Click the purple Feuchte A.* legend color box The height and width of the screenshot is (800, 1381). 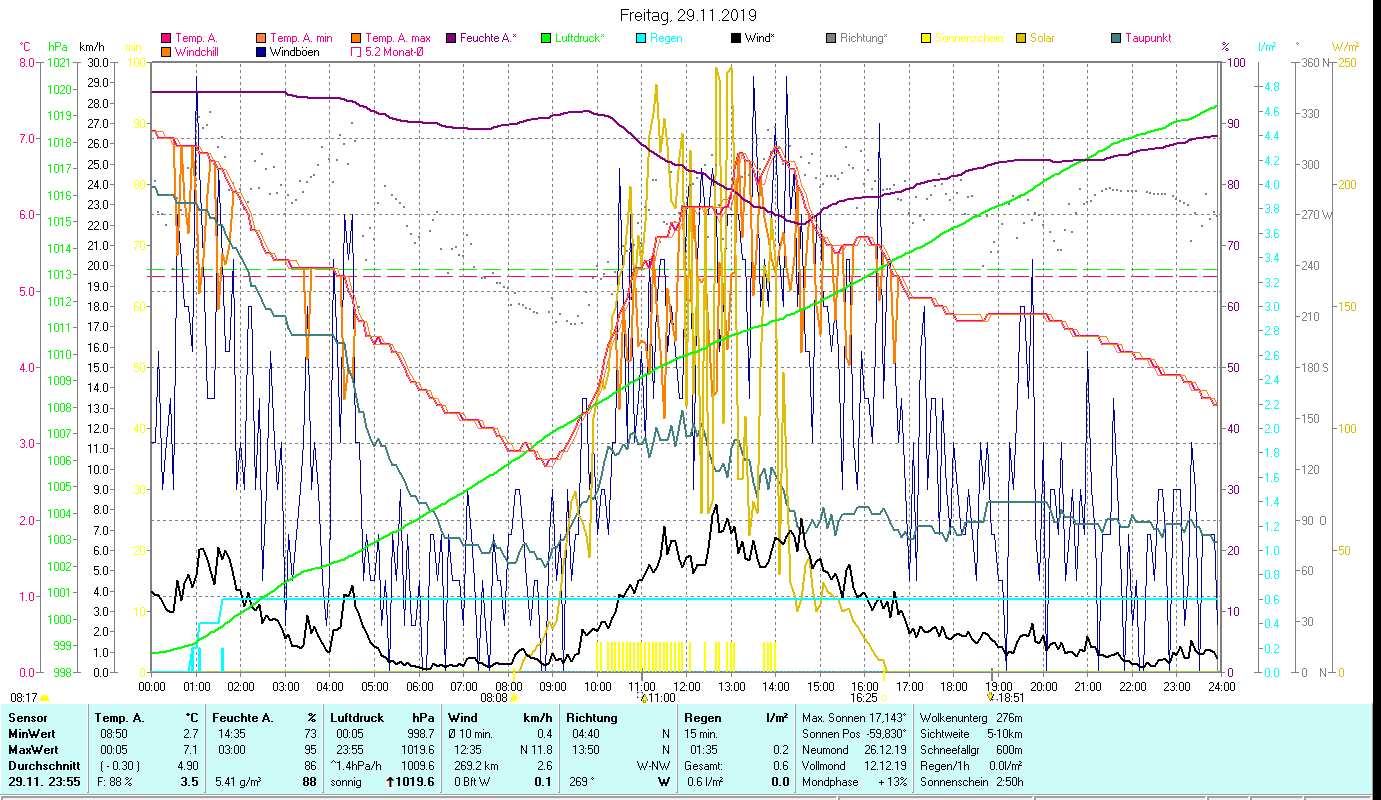click(452, 38)
